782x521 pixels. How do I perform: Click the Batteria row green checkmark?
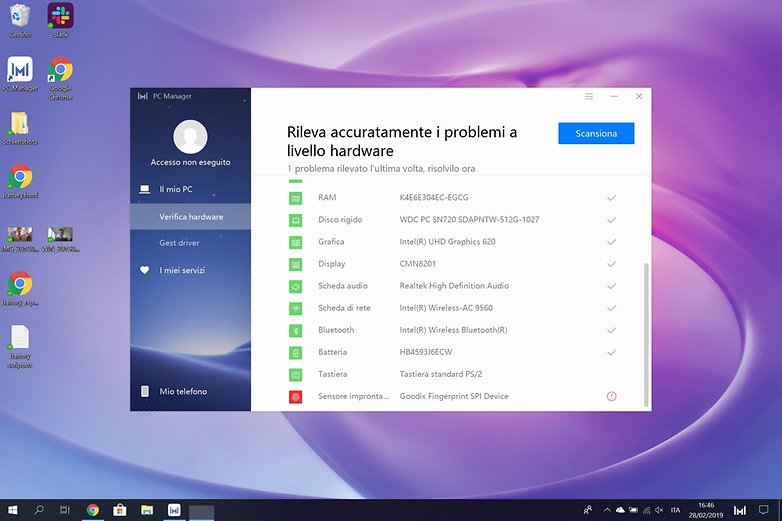click(x=611, y=352)
